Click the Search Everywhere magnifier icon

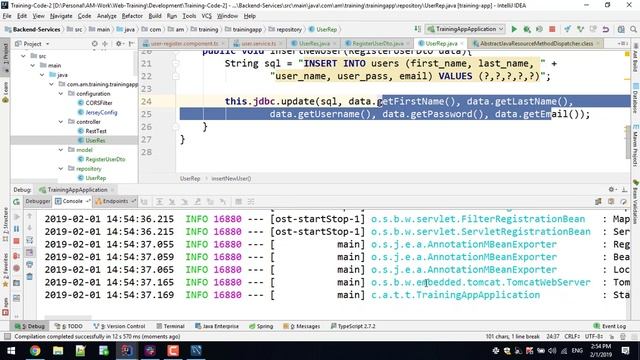point(633,29)
